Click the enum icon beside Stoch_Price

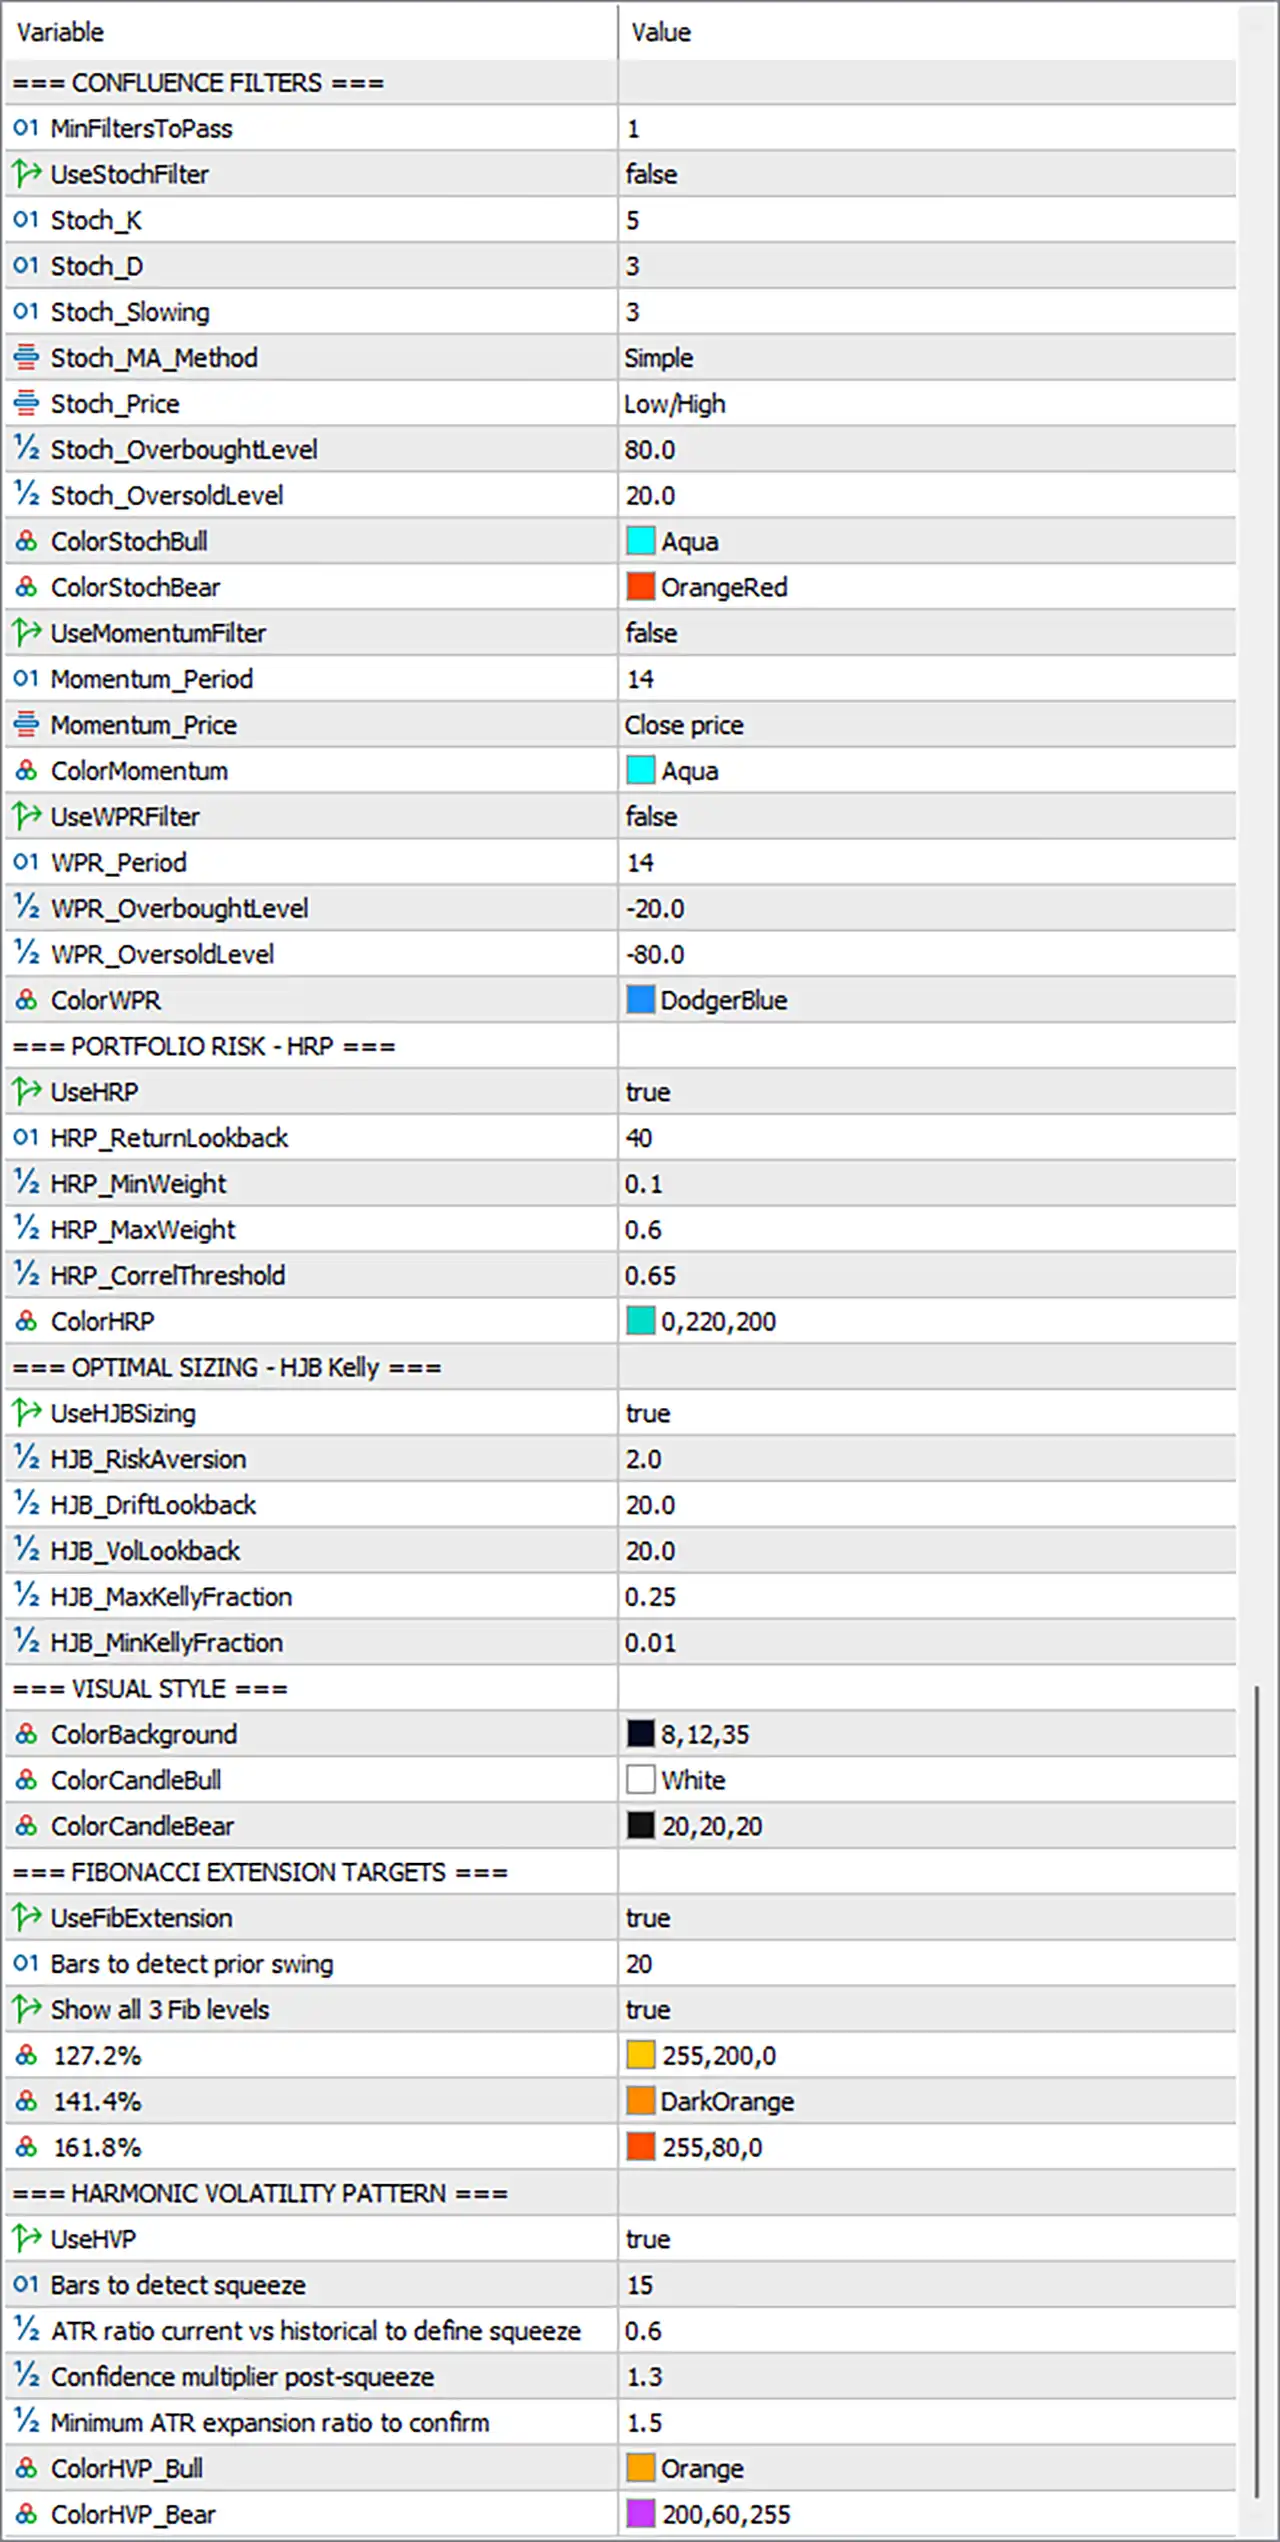[x=26, y=403]
